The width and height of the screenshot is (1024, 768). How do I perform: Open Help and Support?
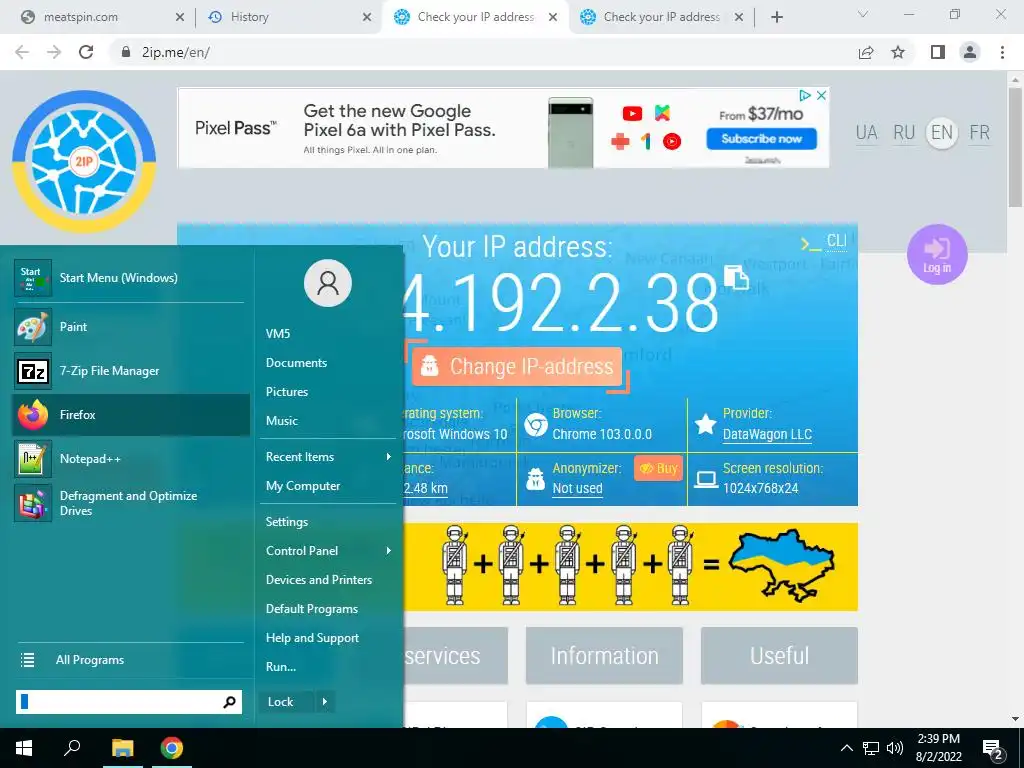pyautogui.click(x=312, y=638)
